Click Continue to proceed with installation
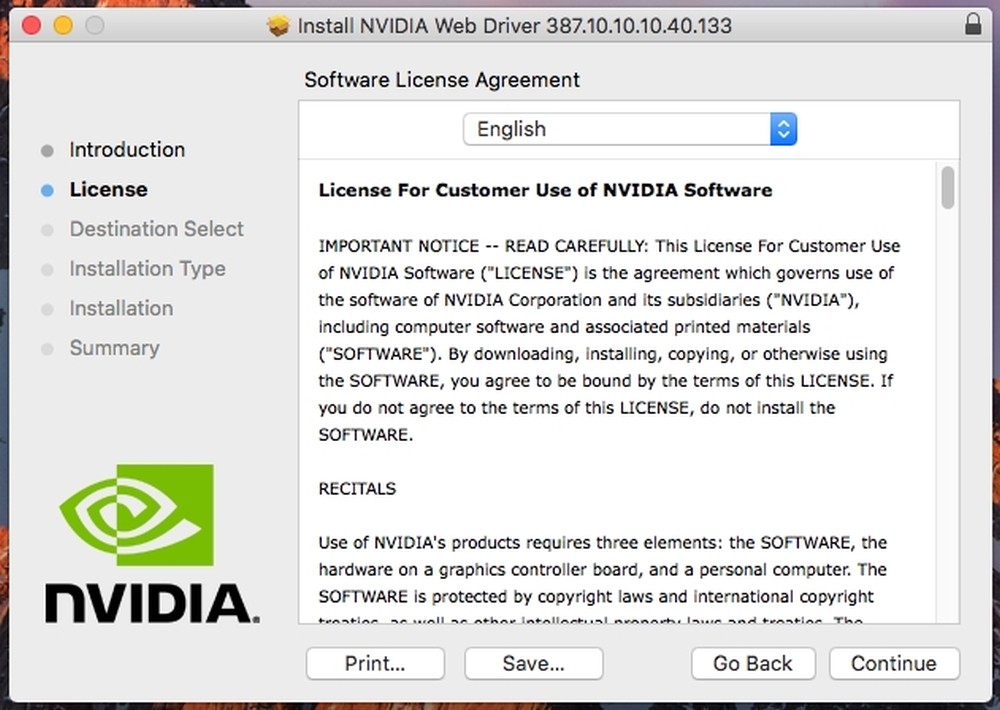Screen dimensions: 1000x710 tap(894, 663)
